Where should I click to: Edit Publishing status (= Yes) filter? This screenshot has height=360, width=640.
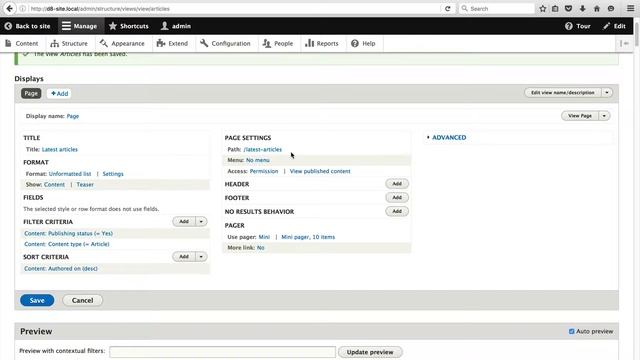coord(69,233)
